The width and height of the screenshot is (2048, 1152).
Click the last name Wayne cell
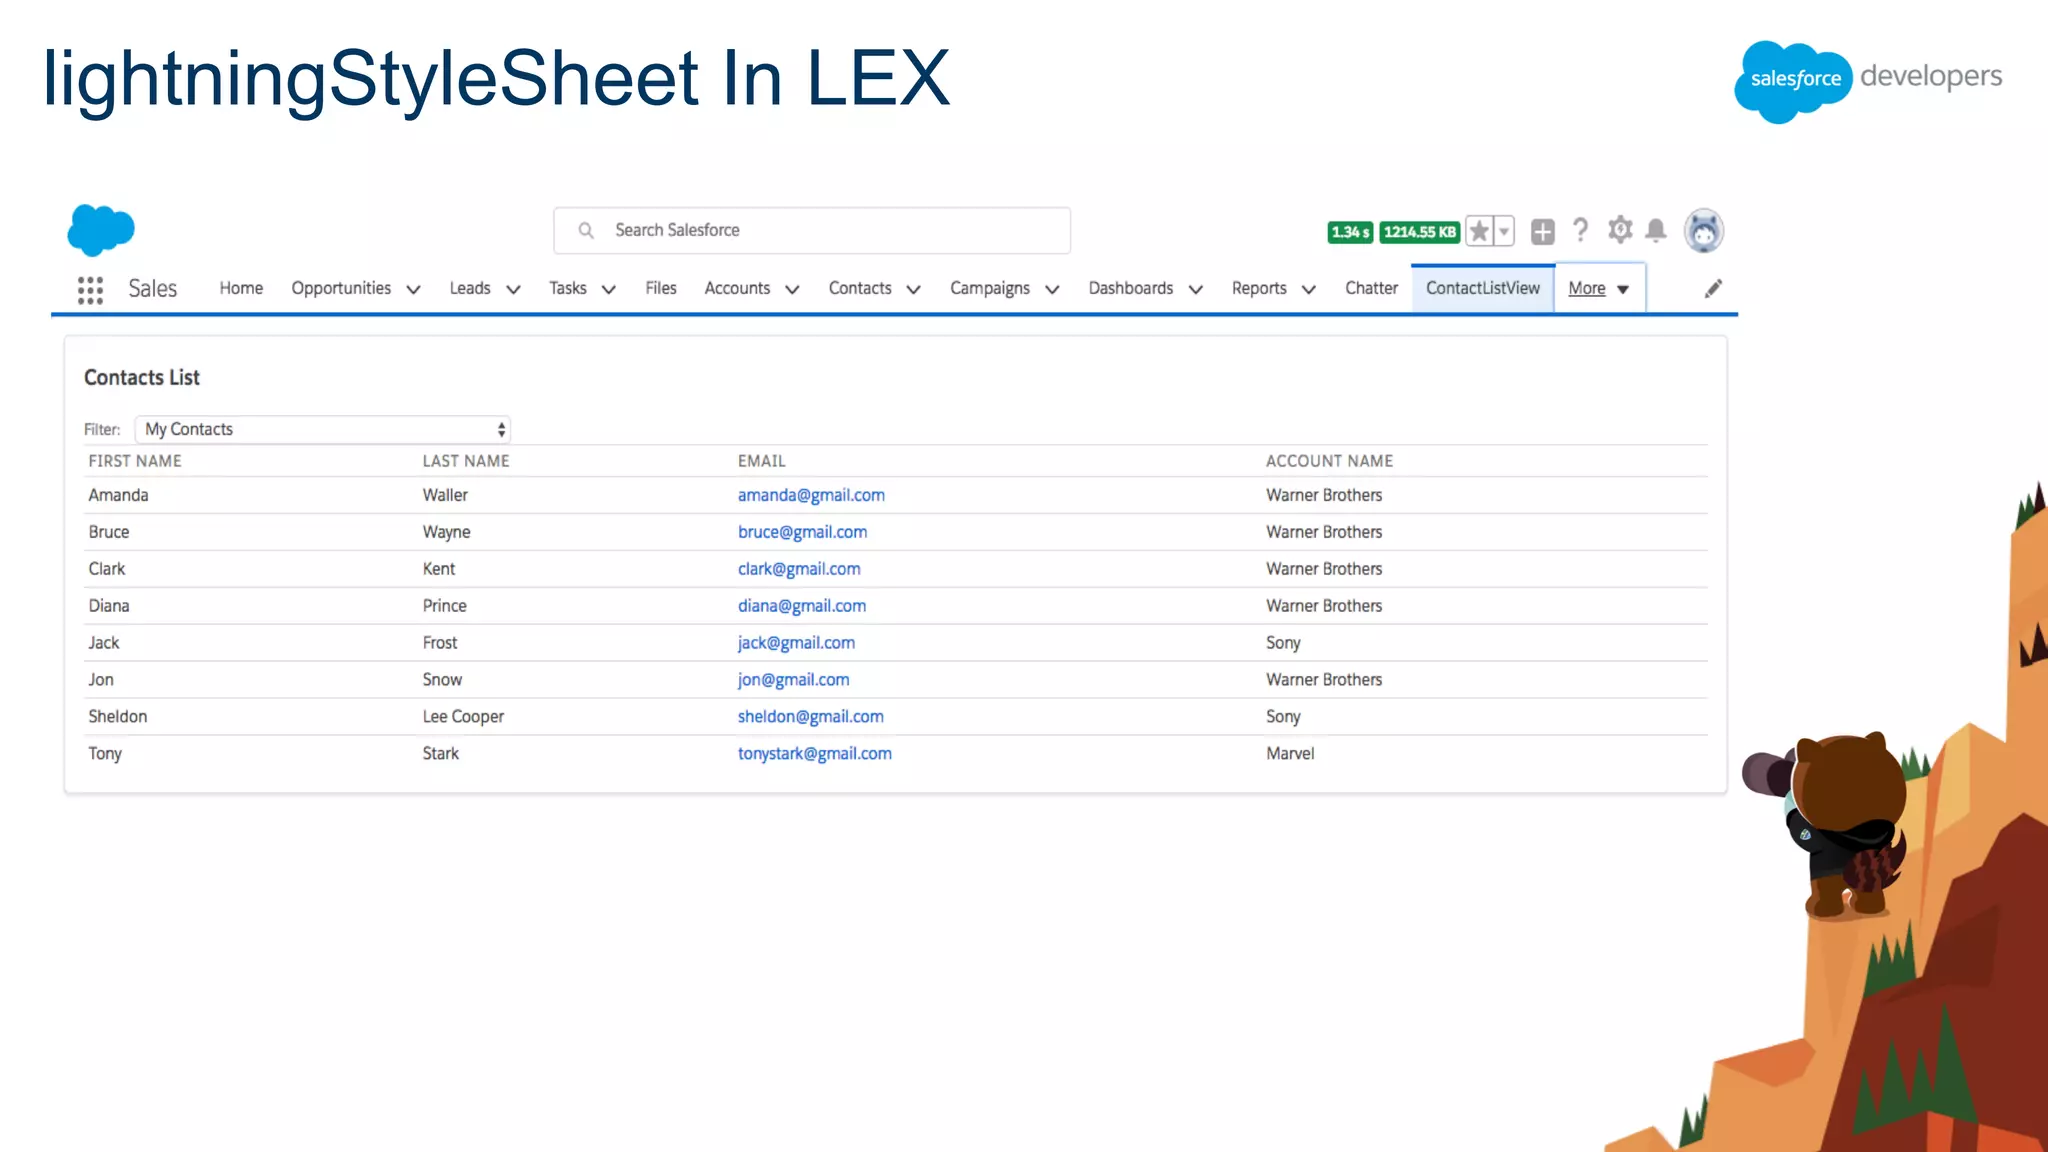[x=446, y=532]
